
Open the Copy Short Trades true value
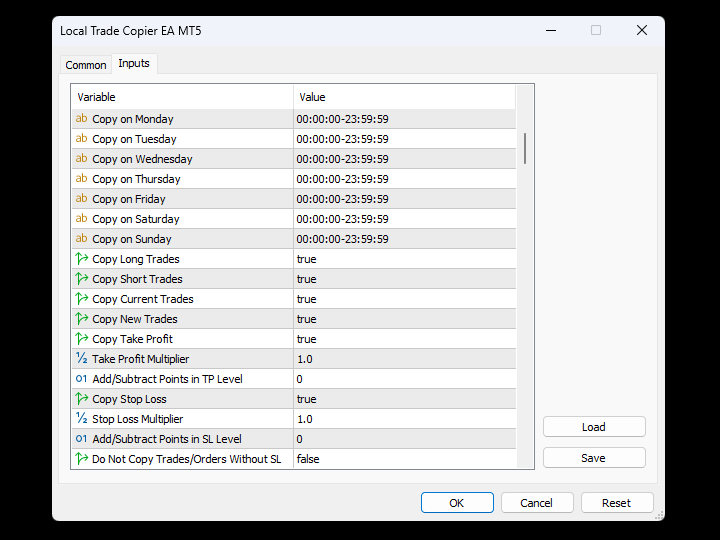405,279
